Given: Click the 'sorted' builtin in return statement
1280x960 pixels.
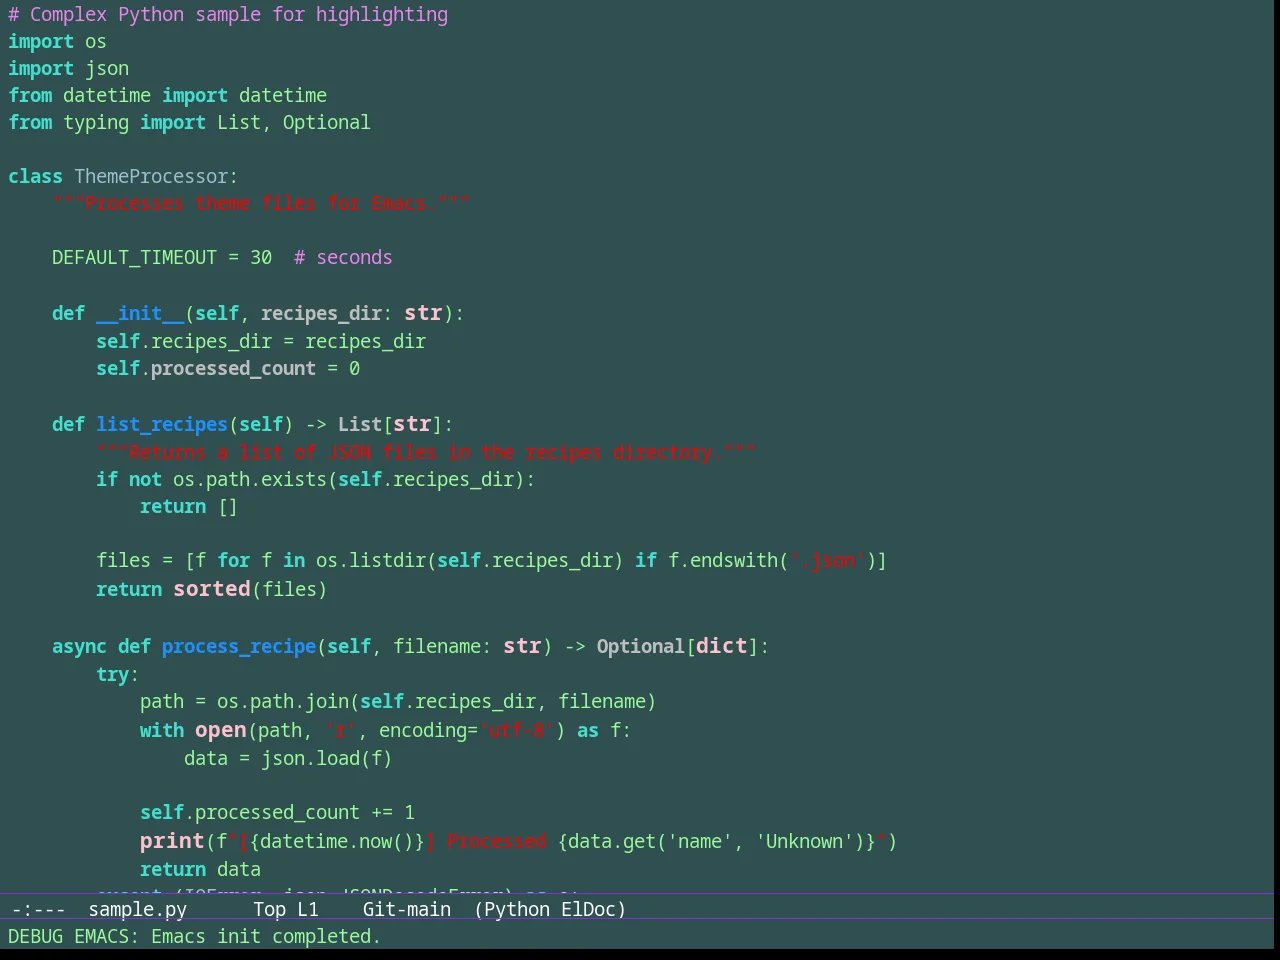Looking at the screenshot, I should [212, 588].
